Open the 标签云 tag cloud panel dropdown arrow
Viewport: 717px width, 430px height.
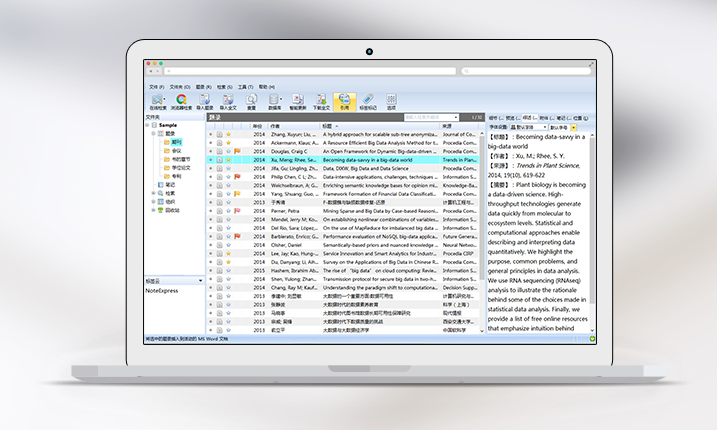pyautogui.click(x=201, y=281)
